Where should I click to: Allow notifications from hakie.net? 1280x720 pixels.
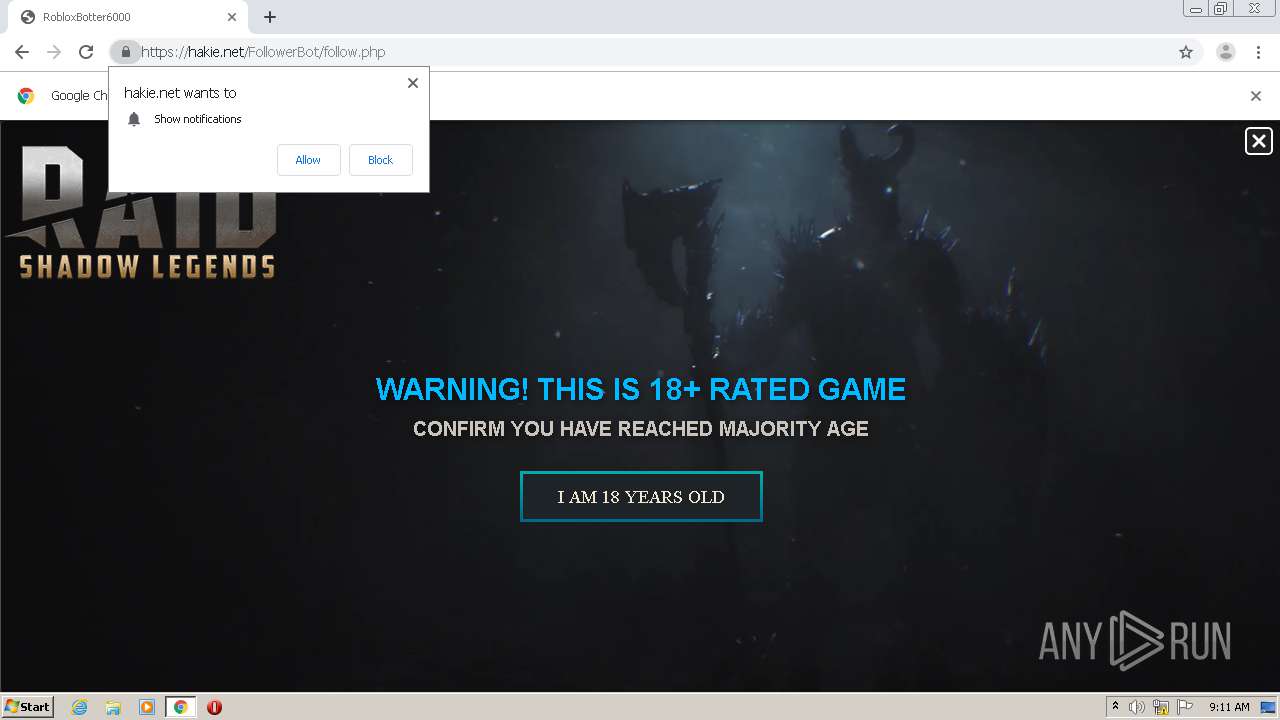coord(308,160)
